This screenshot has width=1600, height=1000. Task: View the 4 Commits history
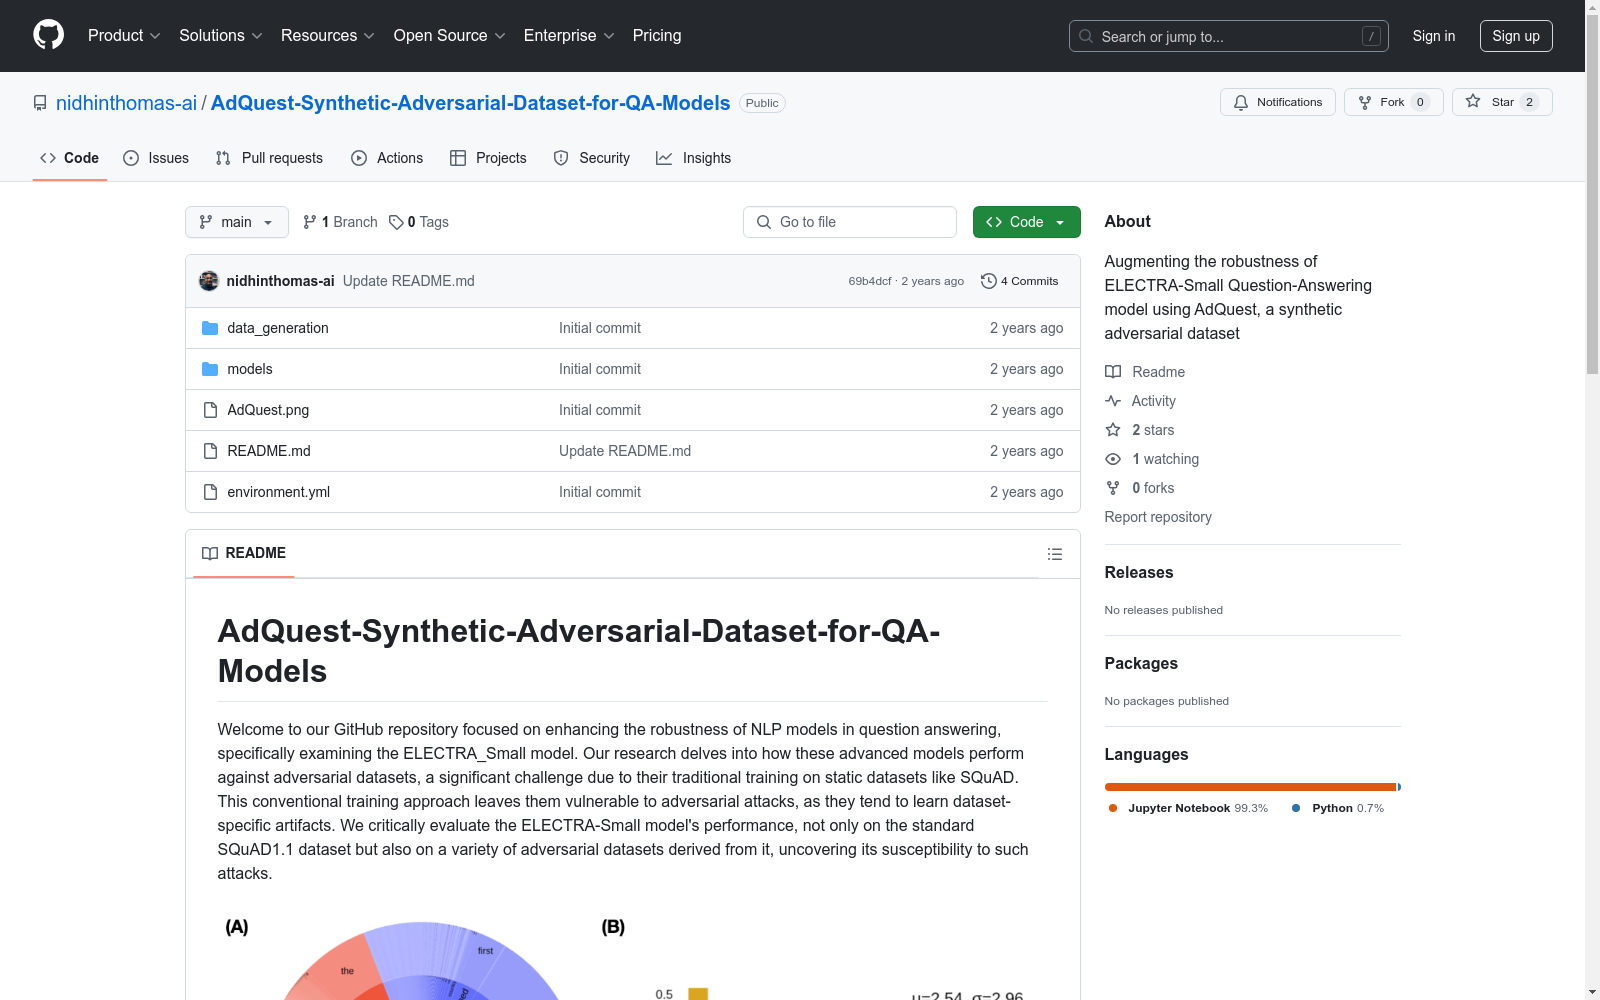(1020, 281)
